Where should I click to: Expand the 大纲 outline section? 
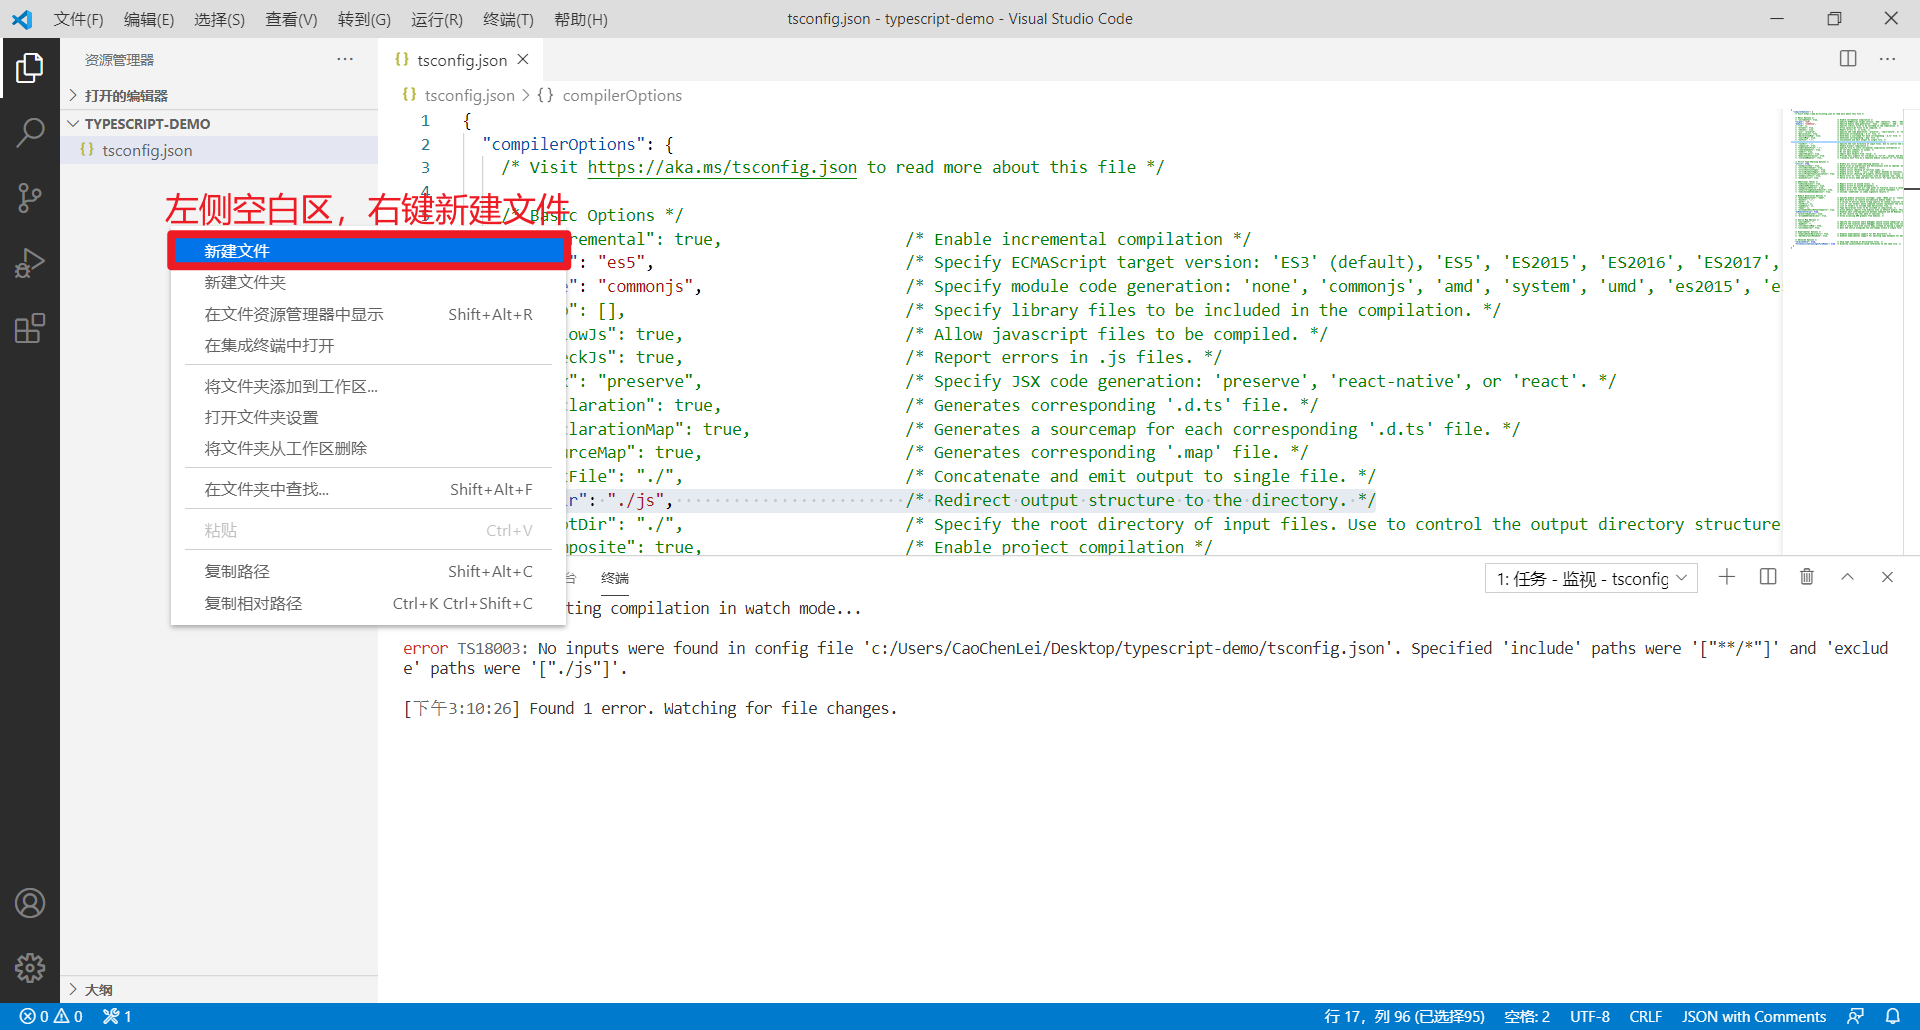(219, 989)
